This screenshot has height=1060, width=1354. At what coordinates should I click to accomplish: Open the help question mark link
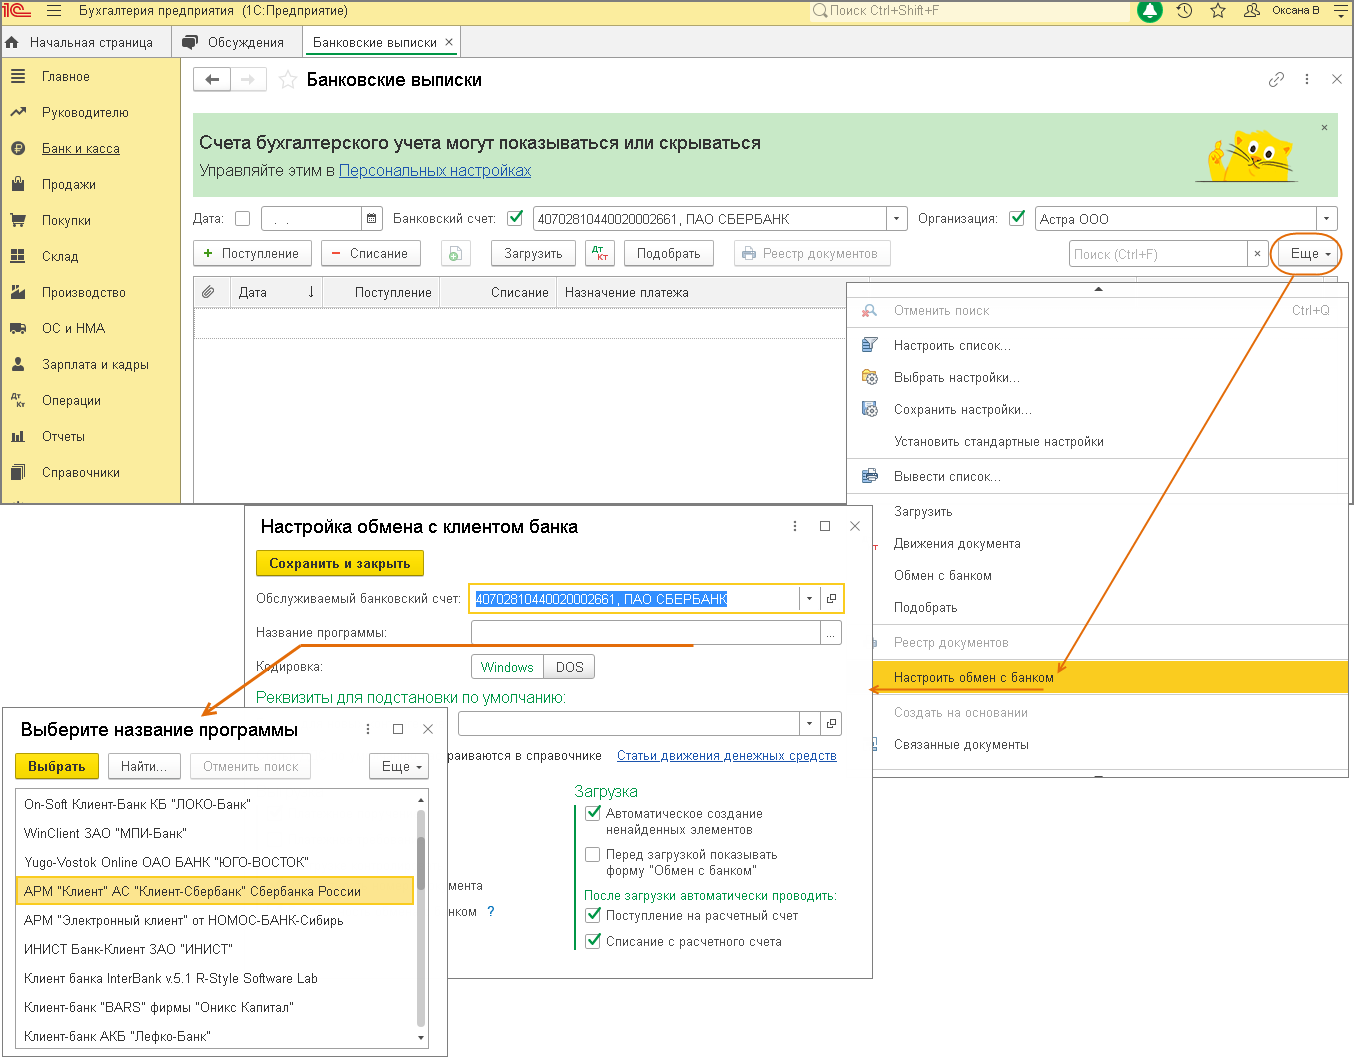[x=491, y=911]
